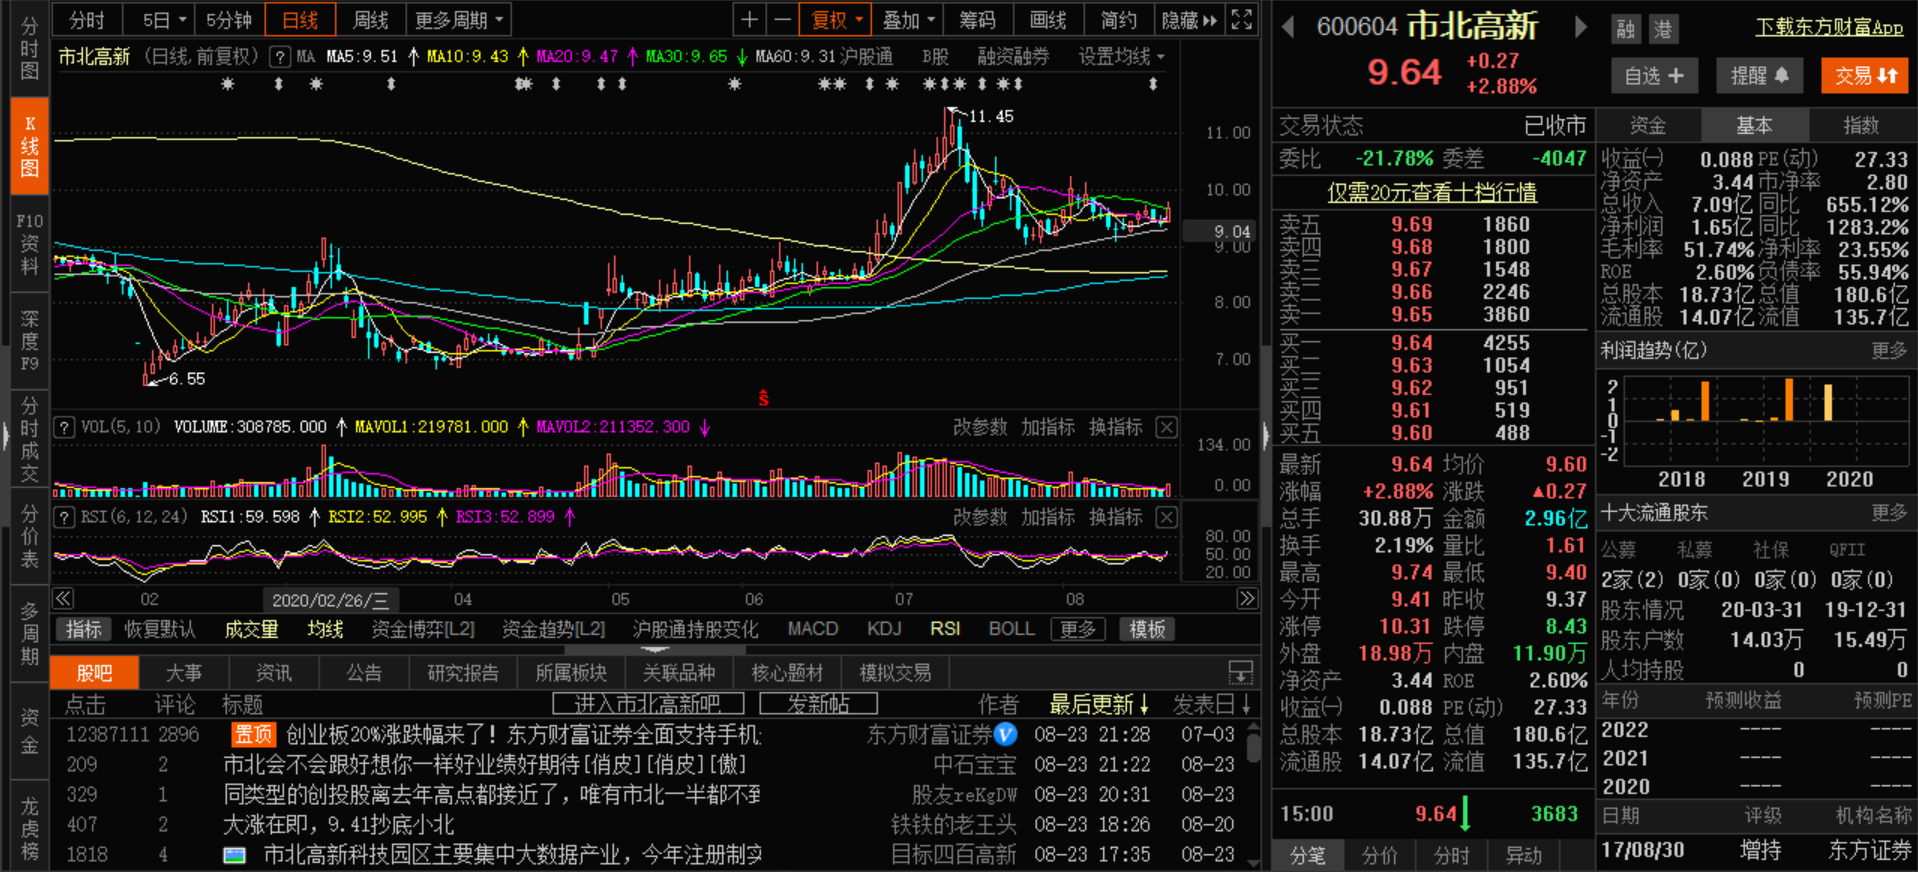This screenshot has width=1918, height=872.
Task: Toggle the RSI indicator
Action: click(x=945, y=629)
